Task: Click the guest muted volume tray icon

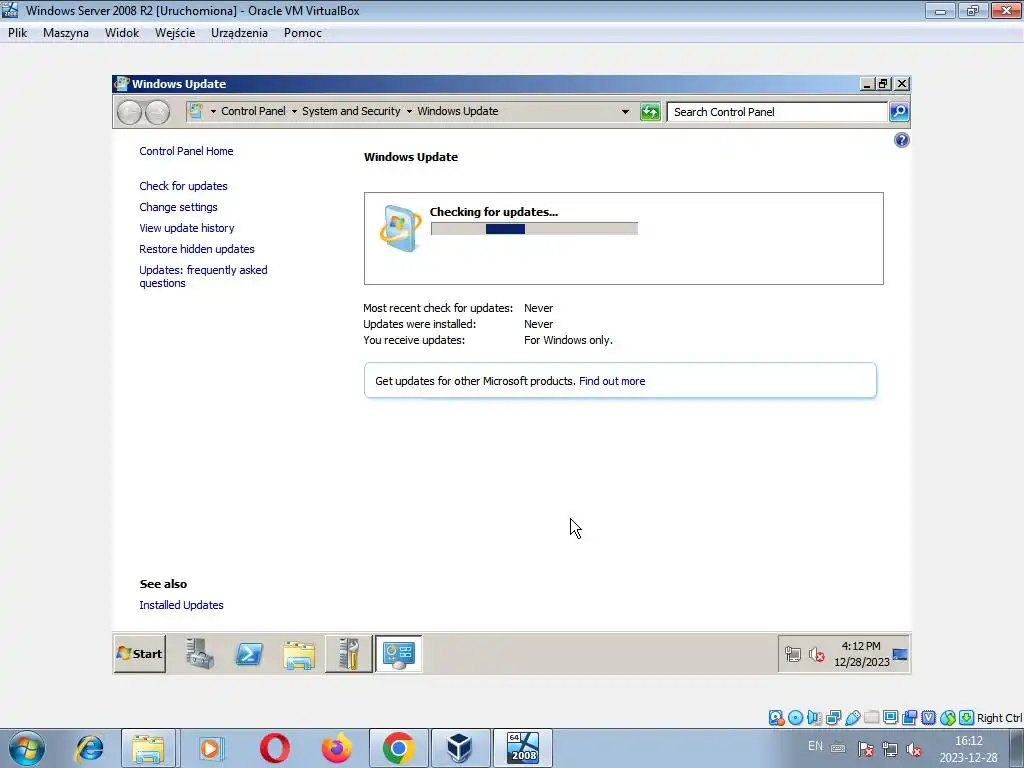Action: 816,654
